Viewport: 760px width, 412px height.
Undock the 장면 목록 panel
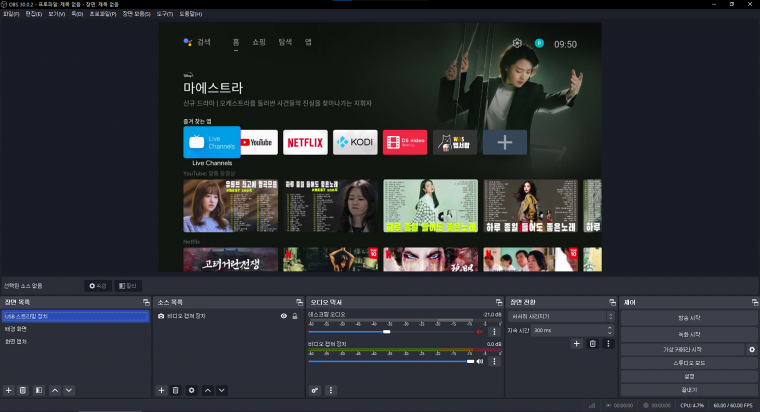pyautogui.click(x=146, y=302)
